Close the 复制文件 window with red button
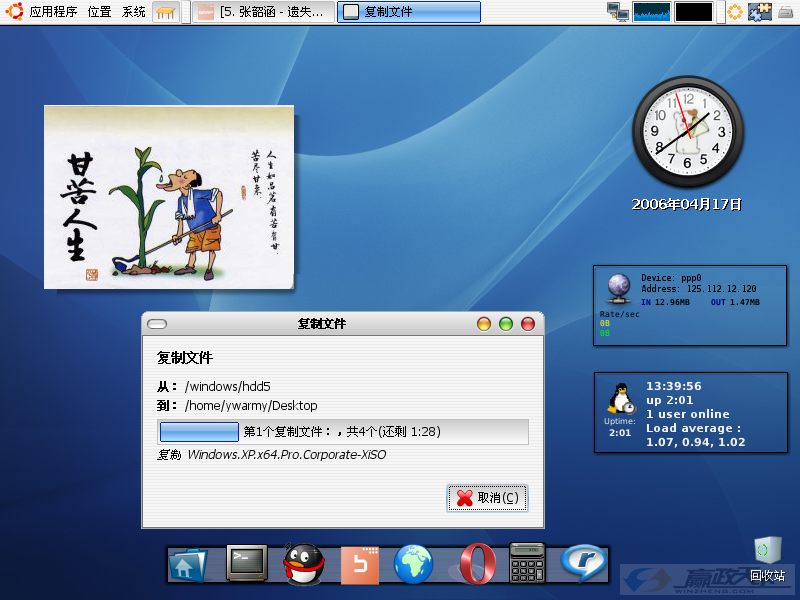800x600 pixels. (x=528, y=324)
